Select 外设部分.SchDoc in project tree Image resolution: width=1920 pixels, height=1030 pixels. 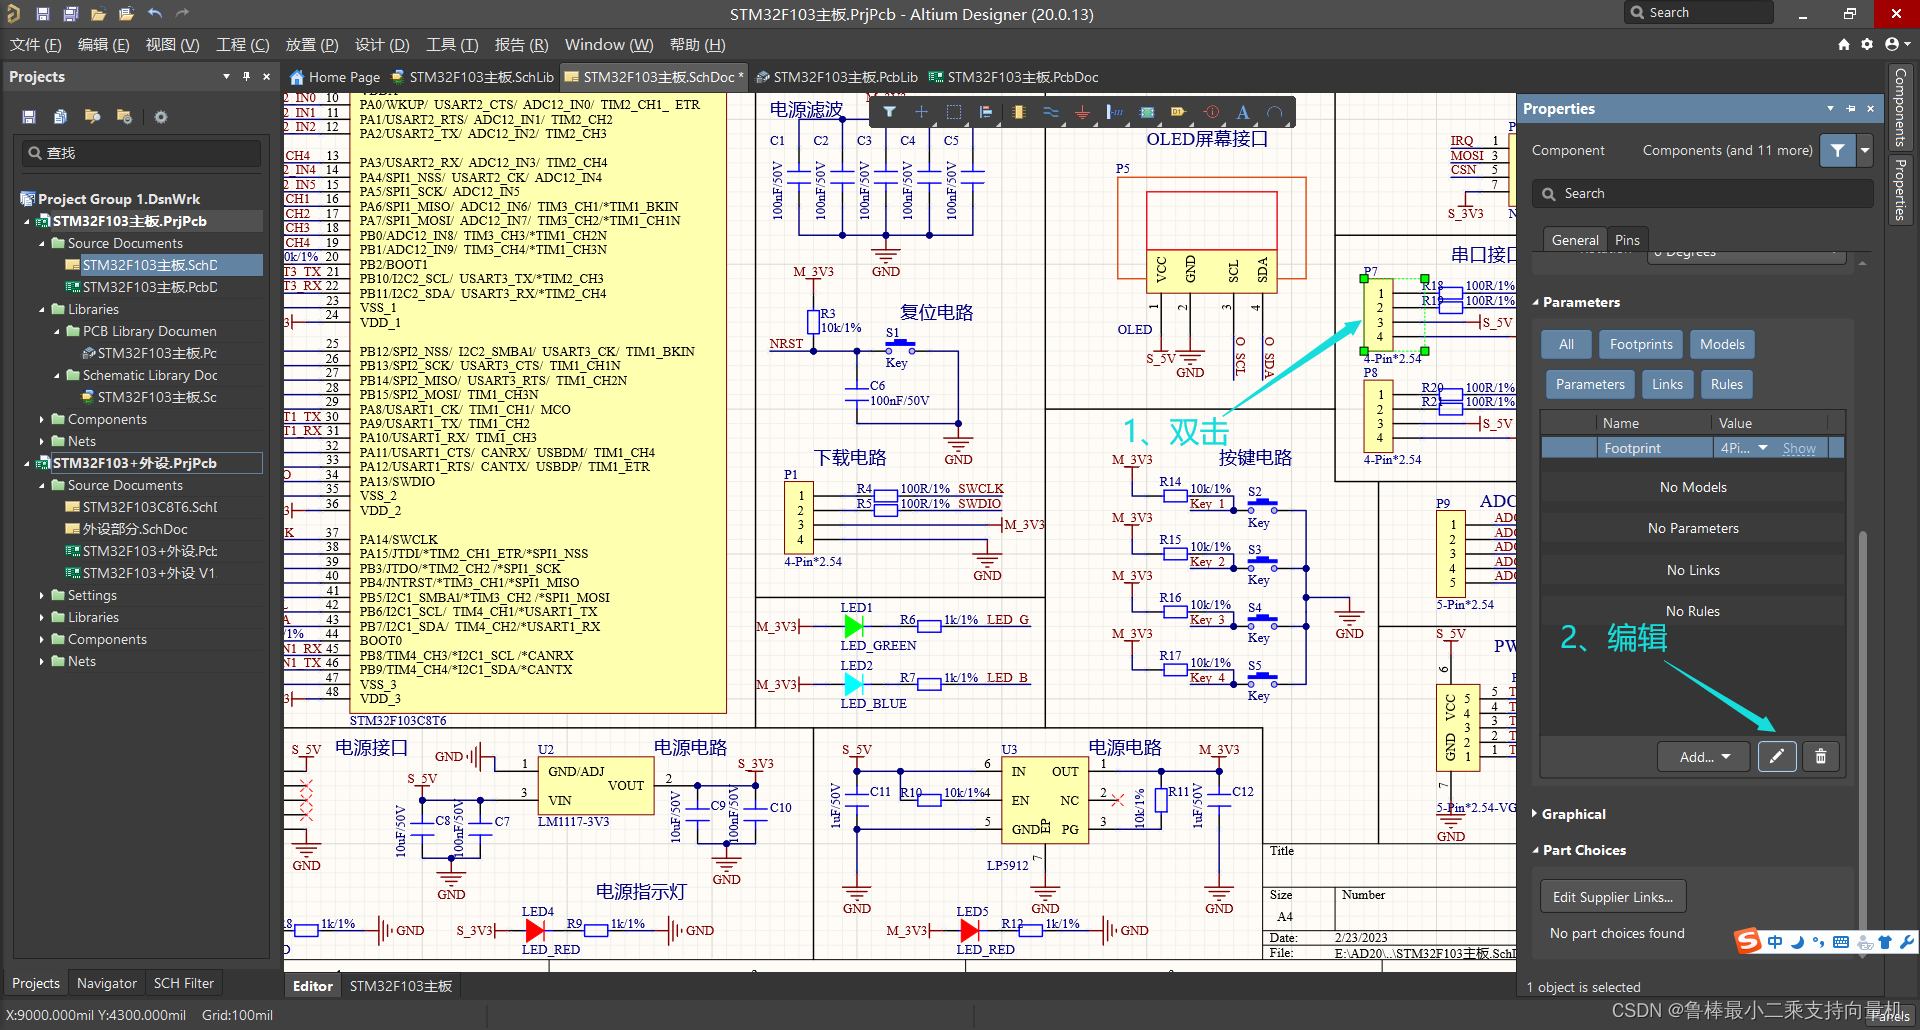[135, 529]
